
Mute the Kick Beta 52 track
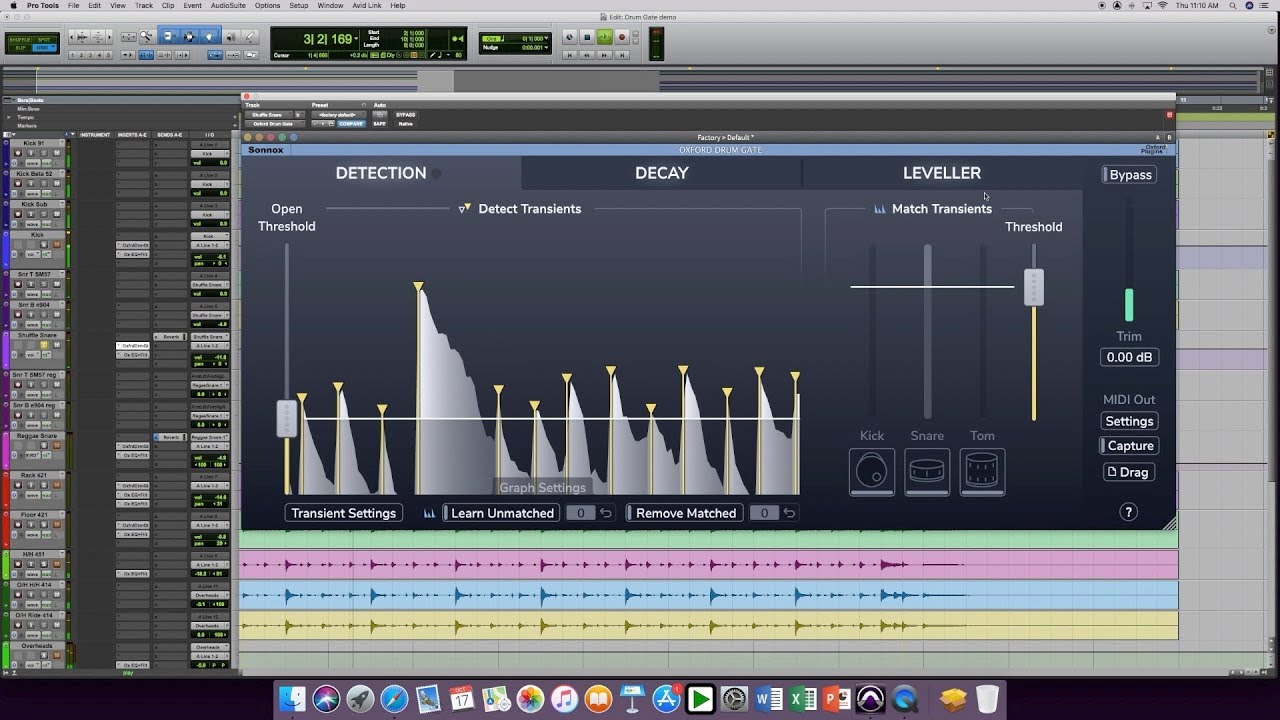(57, 184)
